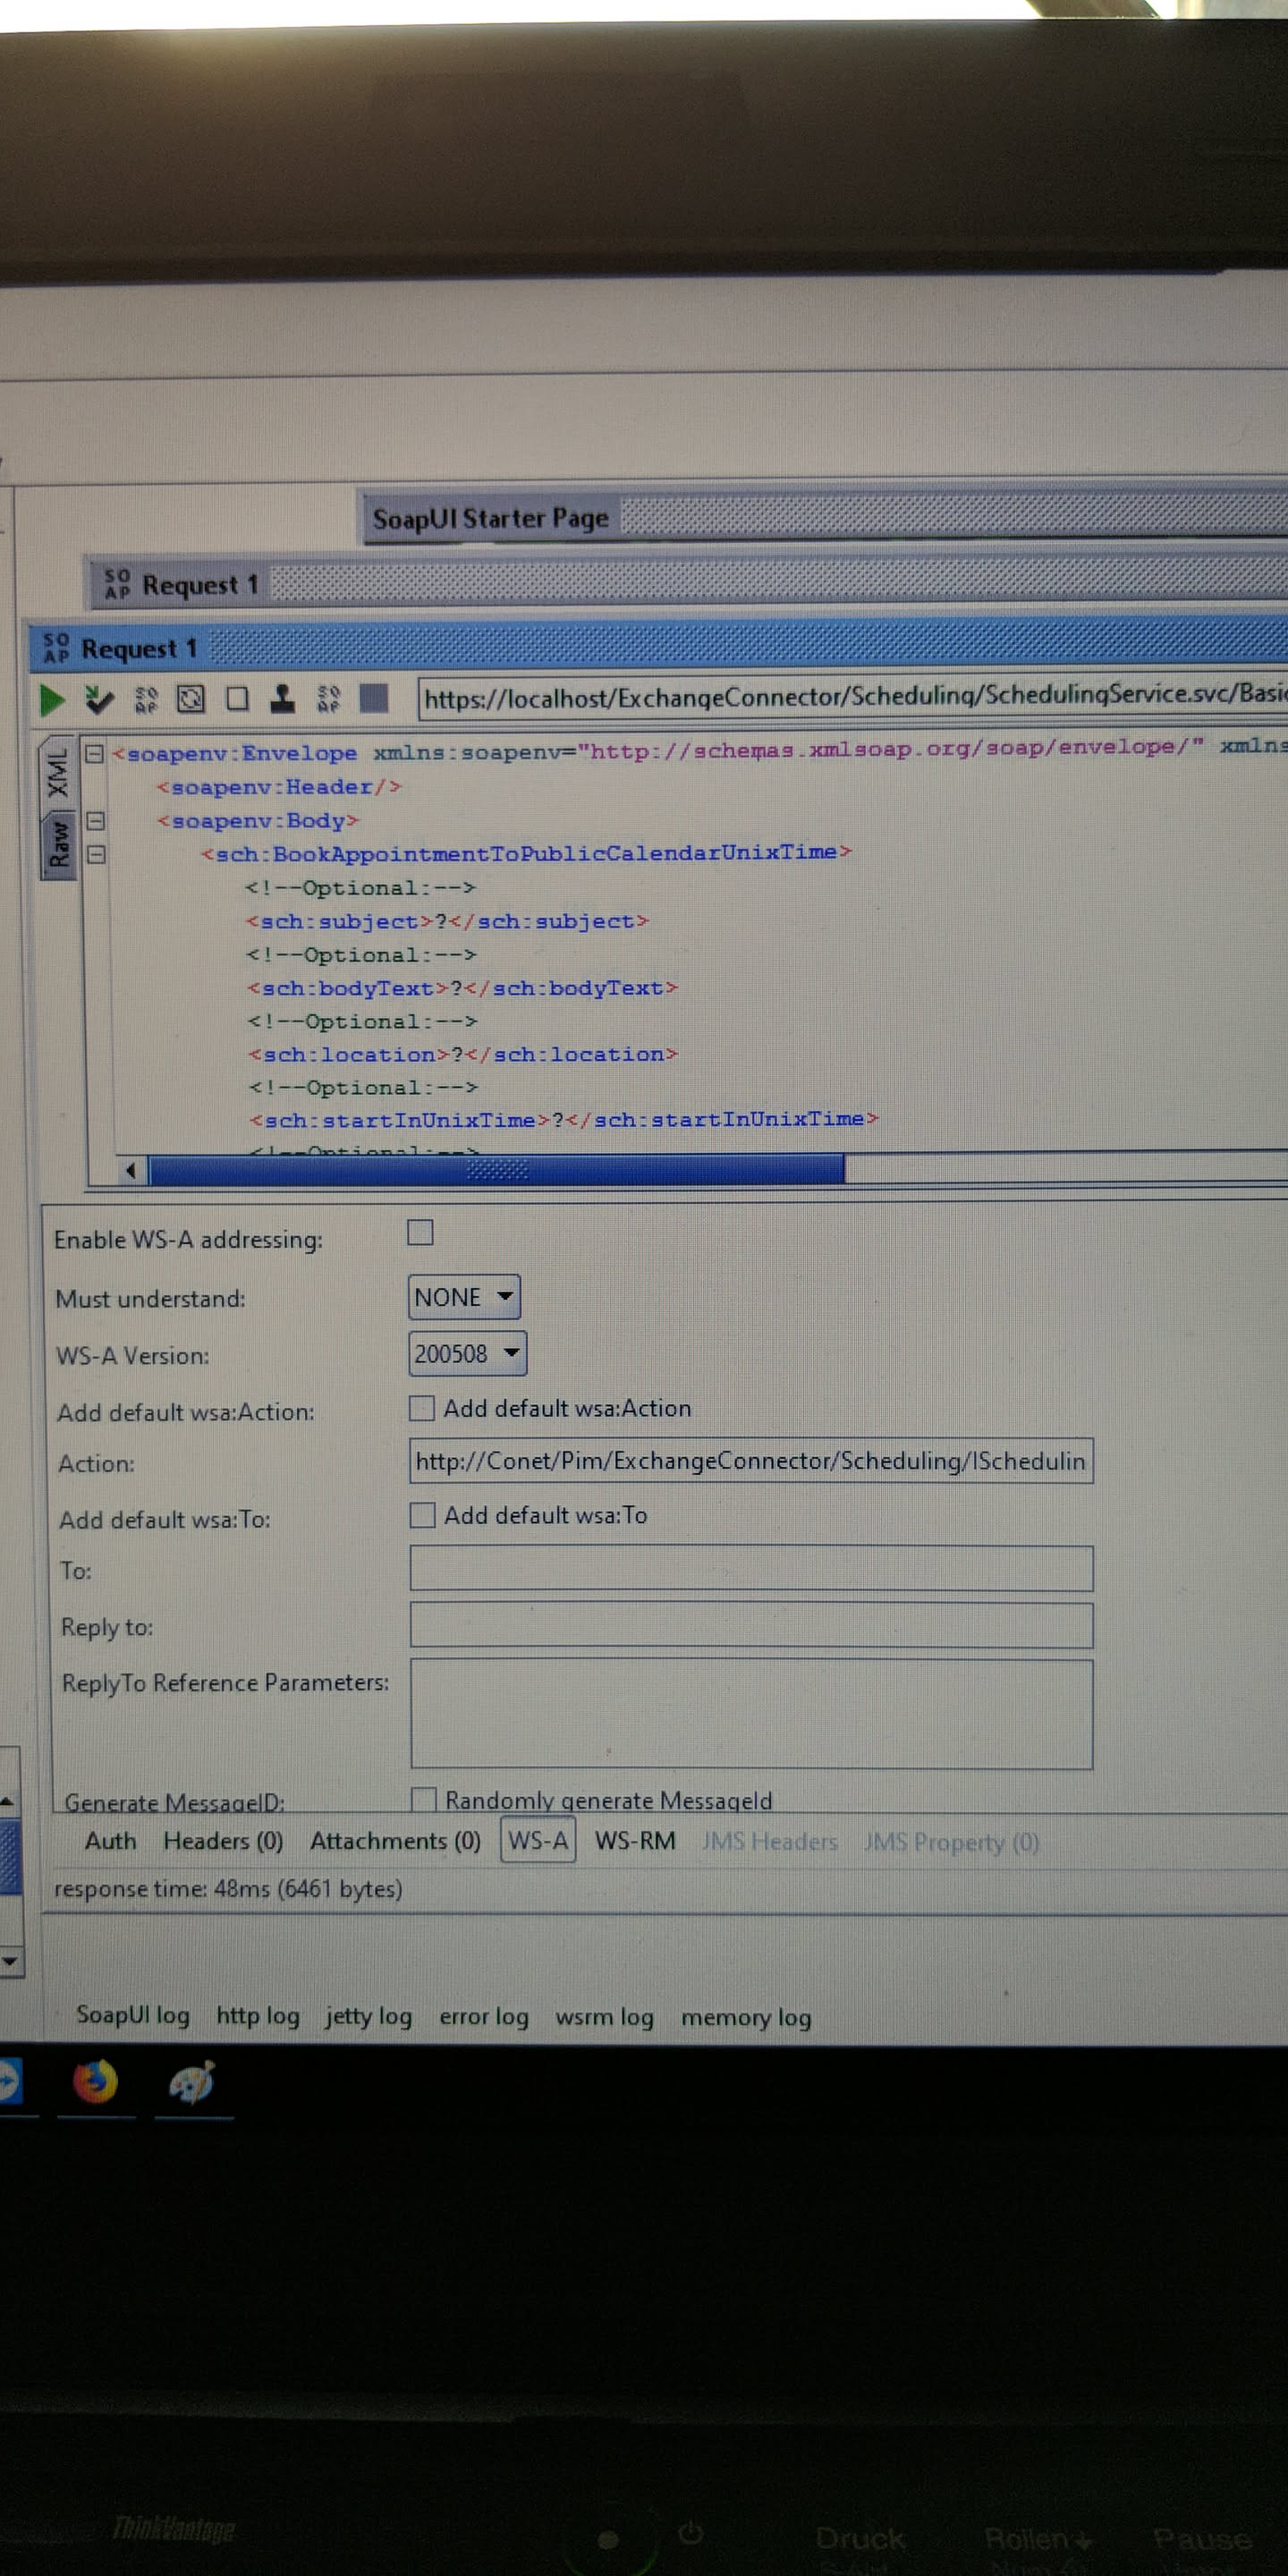Click the stamp-shaped clone request icon
This screenshot has width=1288, height=2576.
click(x=283, y=698)
